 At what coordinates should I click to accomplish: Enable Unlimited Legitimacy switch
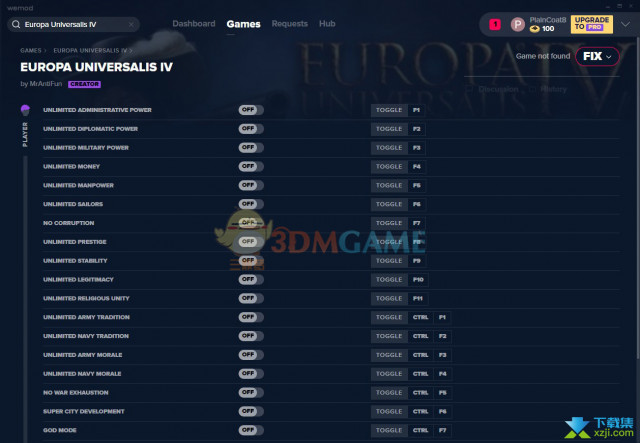pyautogui.click(x=251, y=279)
